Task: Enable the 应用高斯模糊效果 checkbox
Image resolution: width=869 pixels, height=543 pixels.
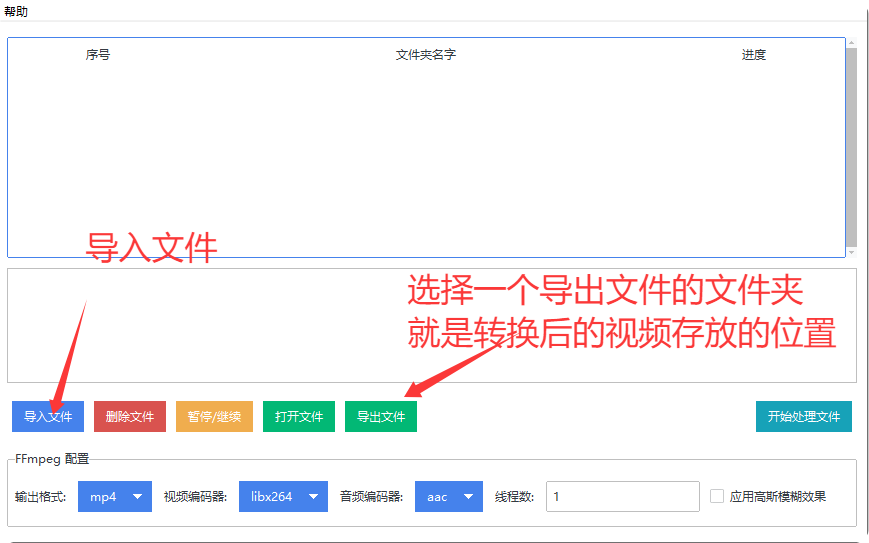Action: (x=717, y=496)
